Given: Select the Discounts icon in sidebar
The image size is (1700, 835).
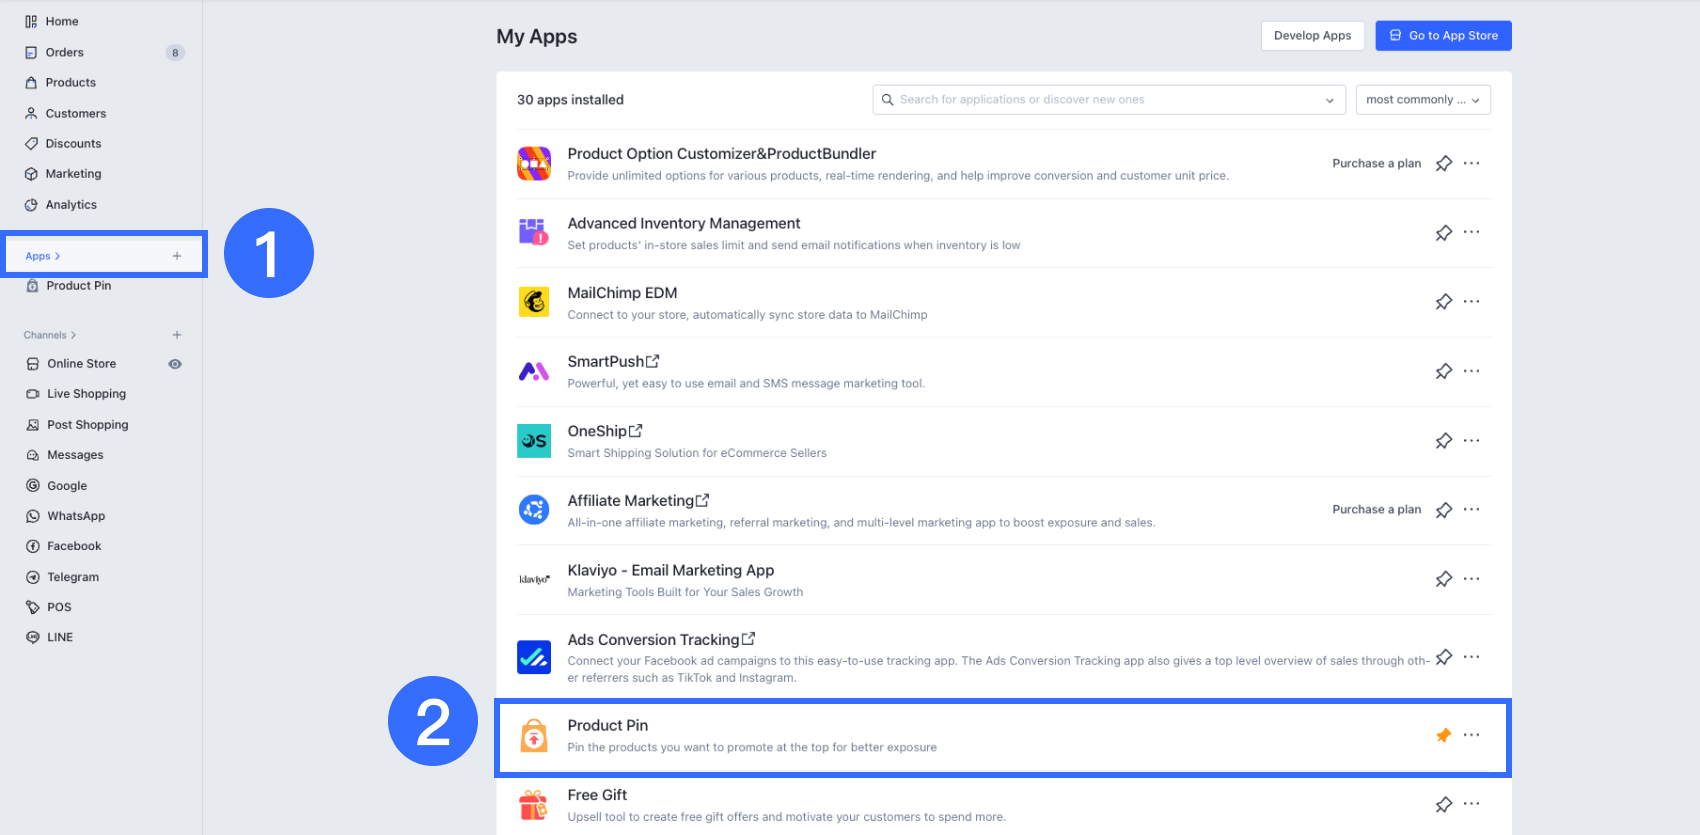Looking at the screenshot, I should coord(33,143).
